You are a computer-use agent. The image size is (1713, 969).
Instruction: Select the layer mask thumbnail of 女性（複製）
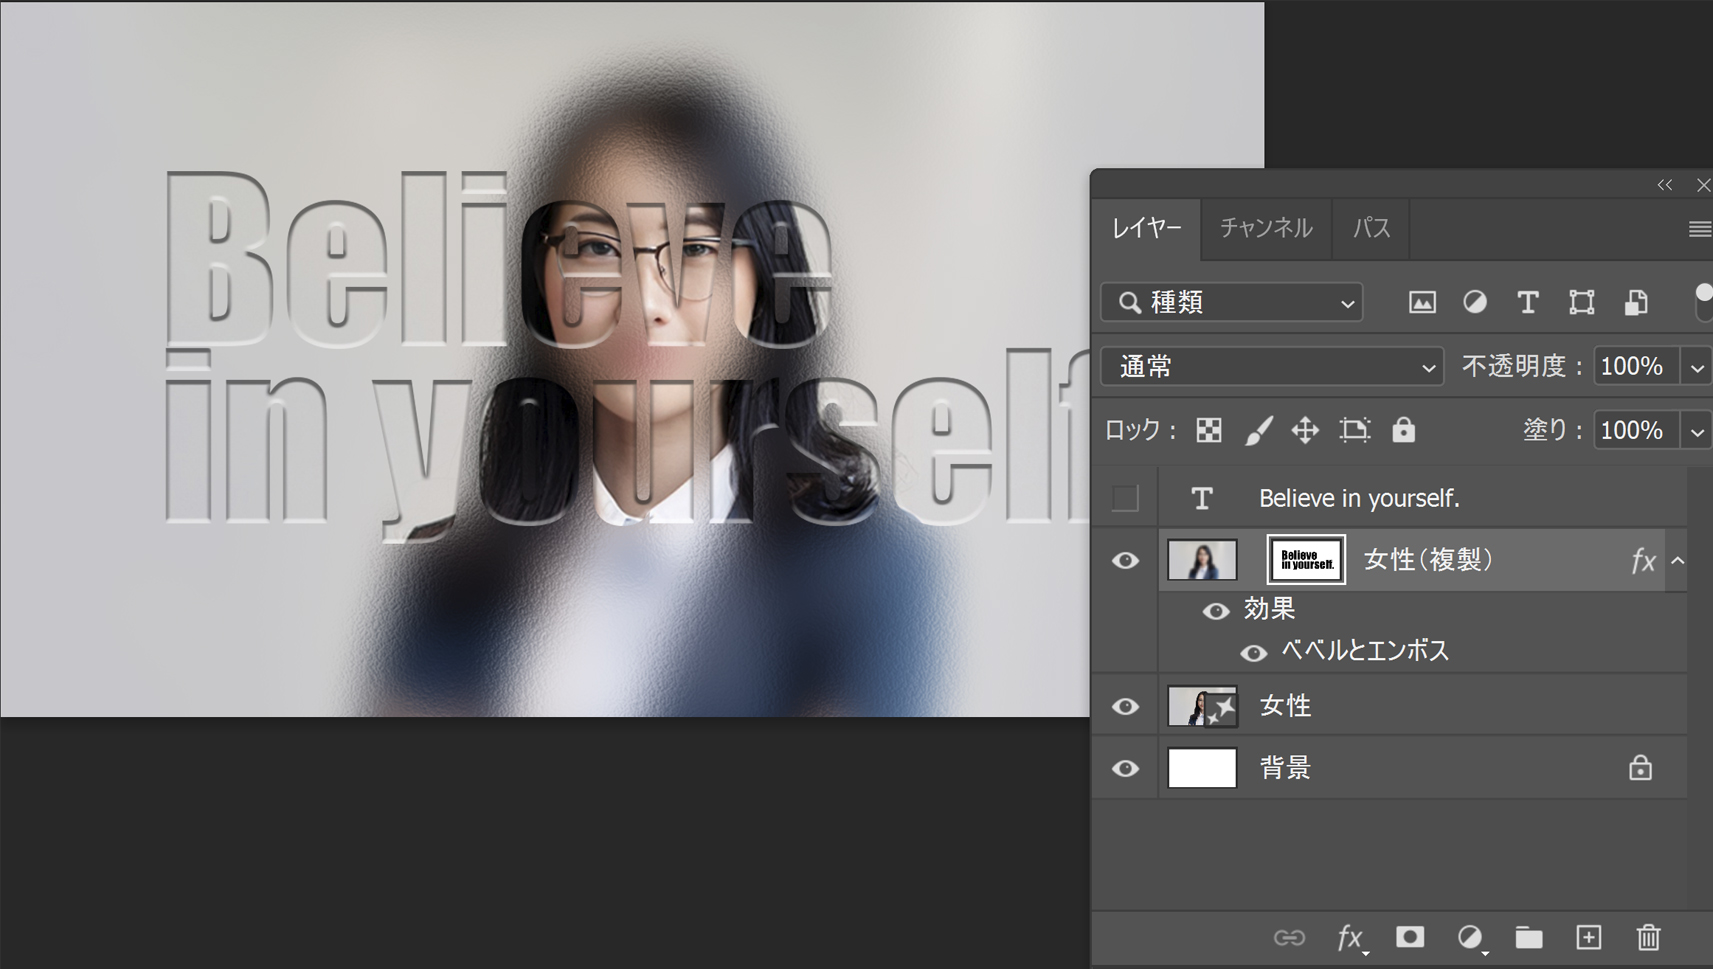tap(1306, 560)
